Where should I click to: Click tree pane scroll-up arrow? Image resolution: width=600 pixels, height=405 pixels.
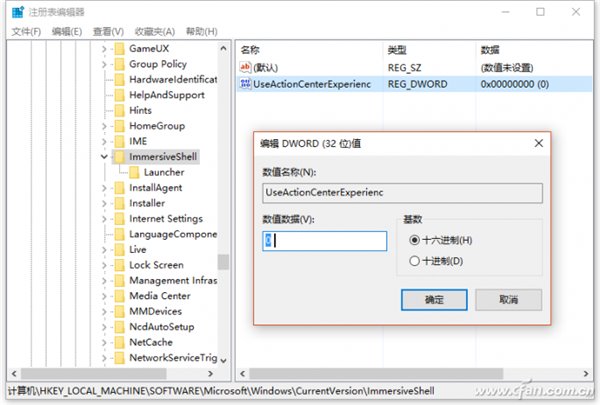coord(223,49)
